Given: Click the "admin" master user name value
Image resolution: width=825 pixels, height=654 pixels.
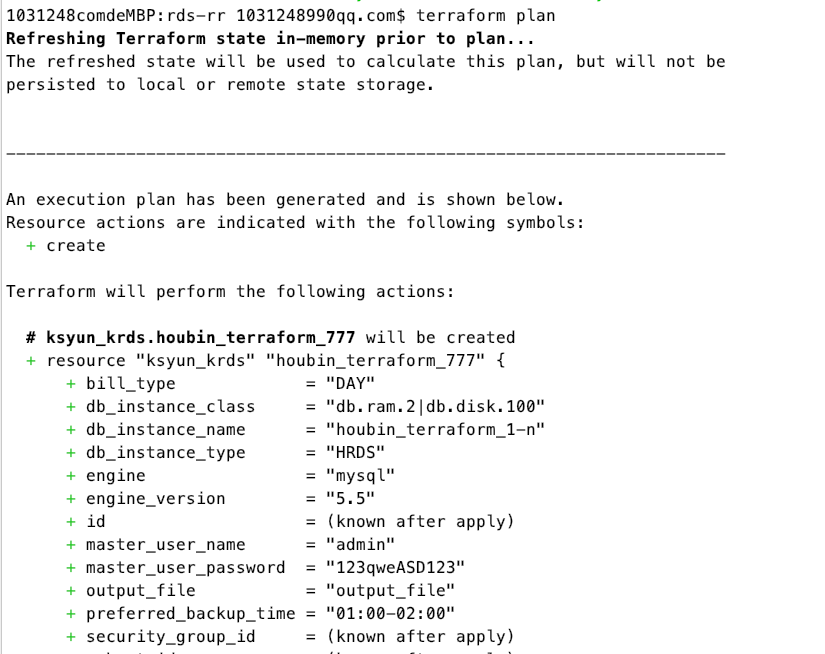Looking at the screenshot, I should [x=360, y=545].
